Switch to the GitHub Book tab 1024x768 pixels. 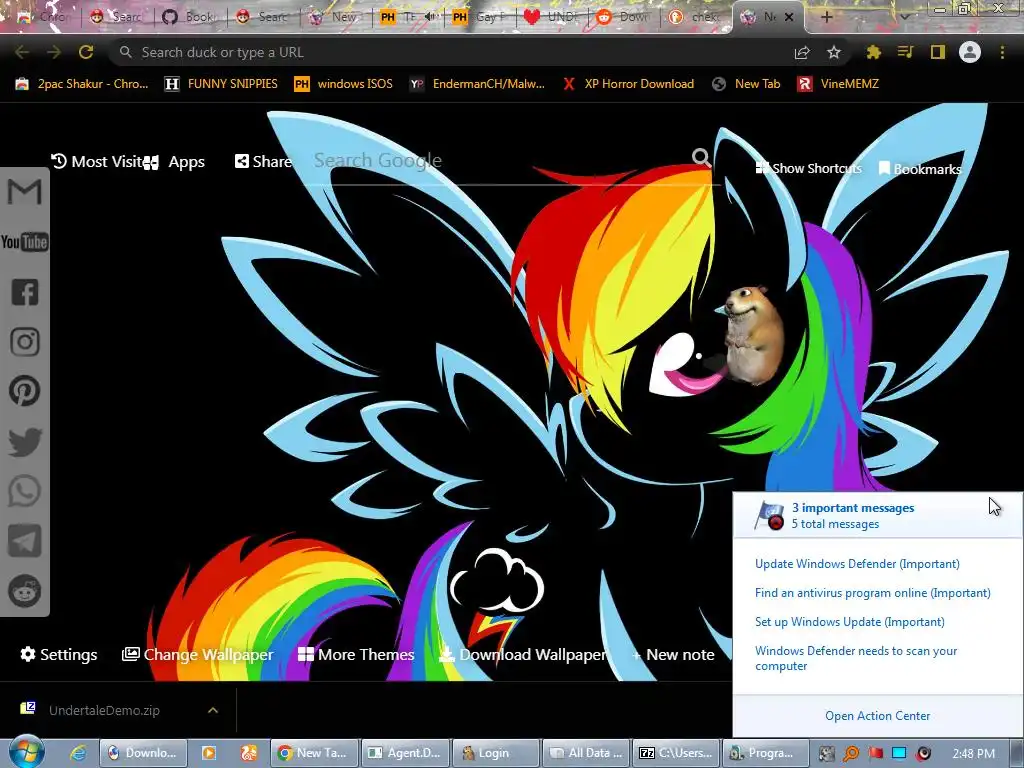point(190,17)
